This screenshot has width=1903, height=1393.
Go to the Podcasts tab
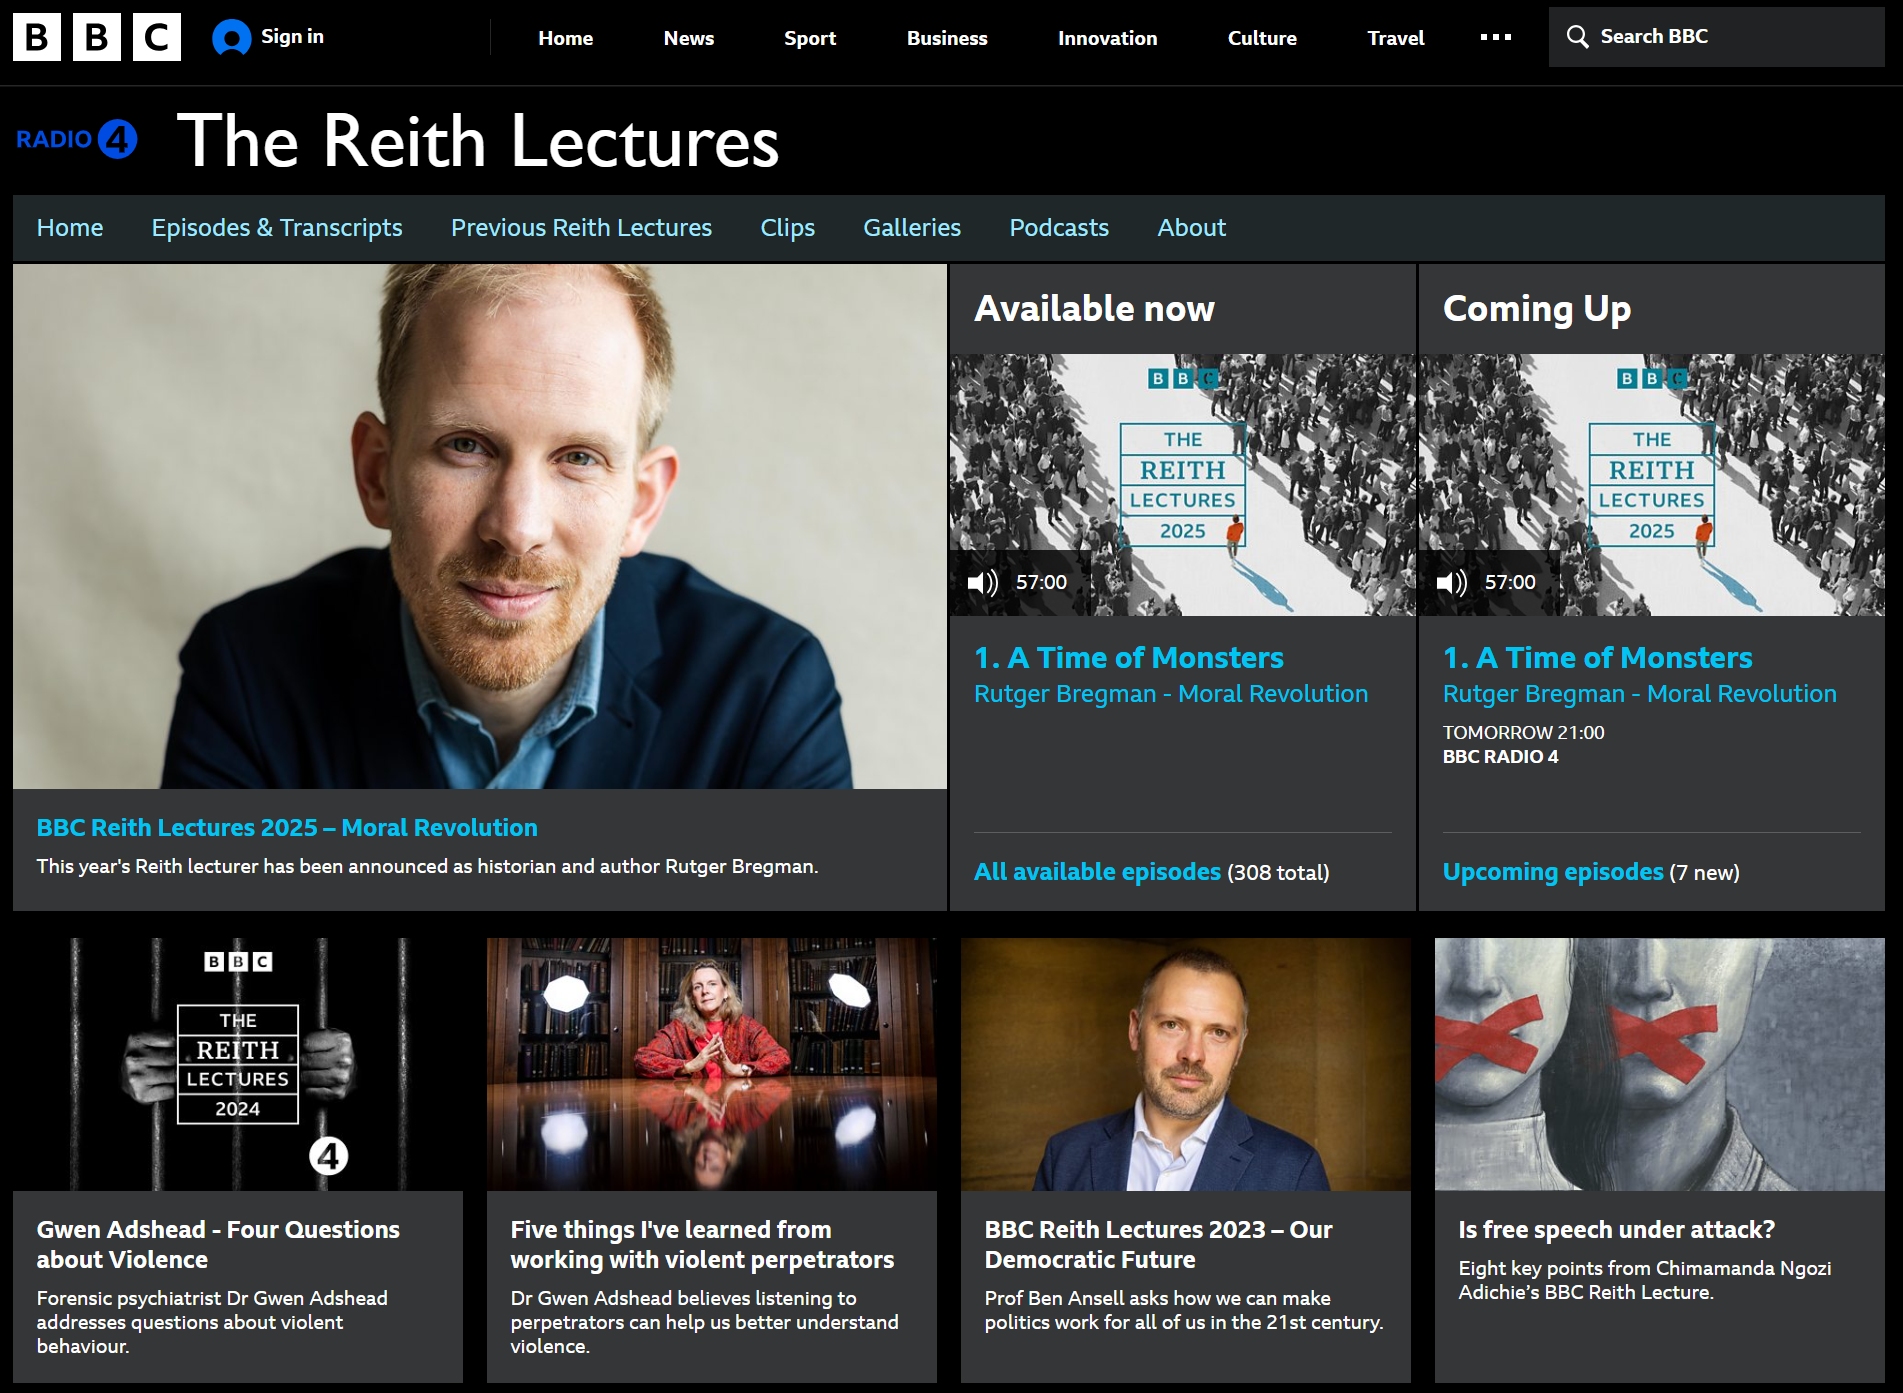tap(1059, 228)
